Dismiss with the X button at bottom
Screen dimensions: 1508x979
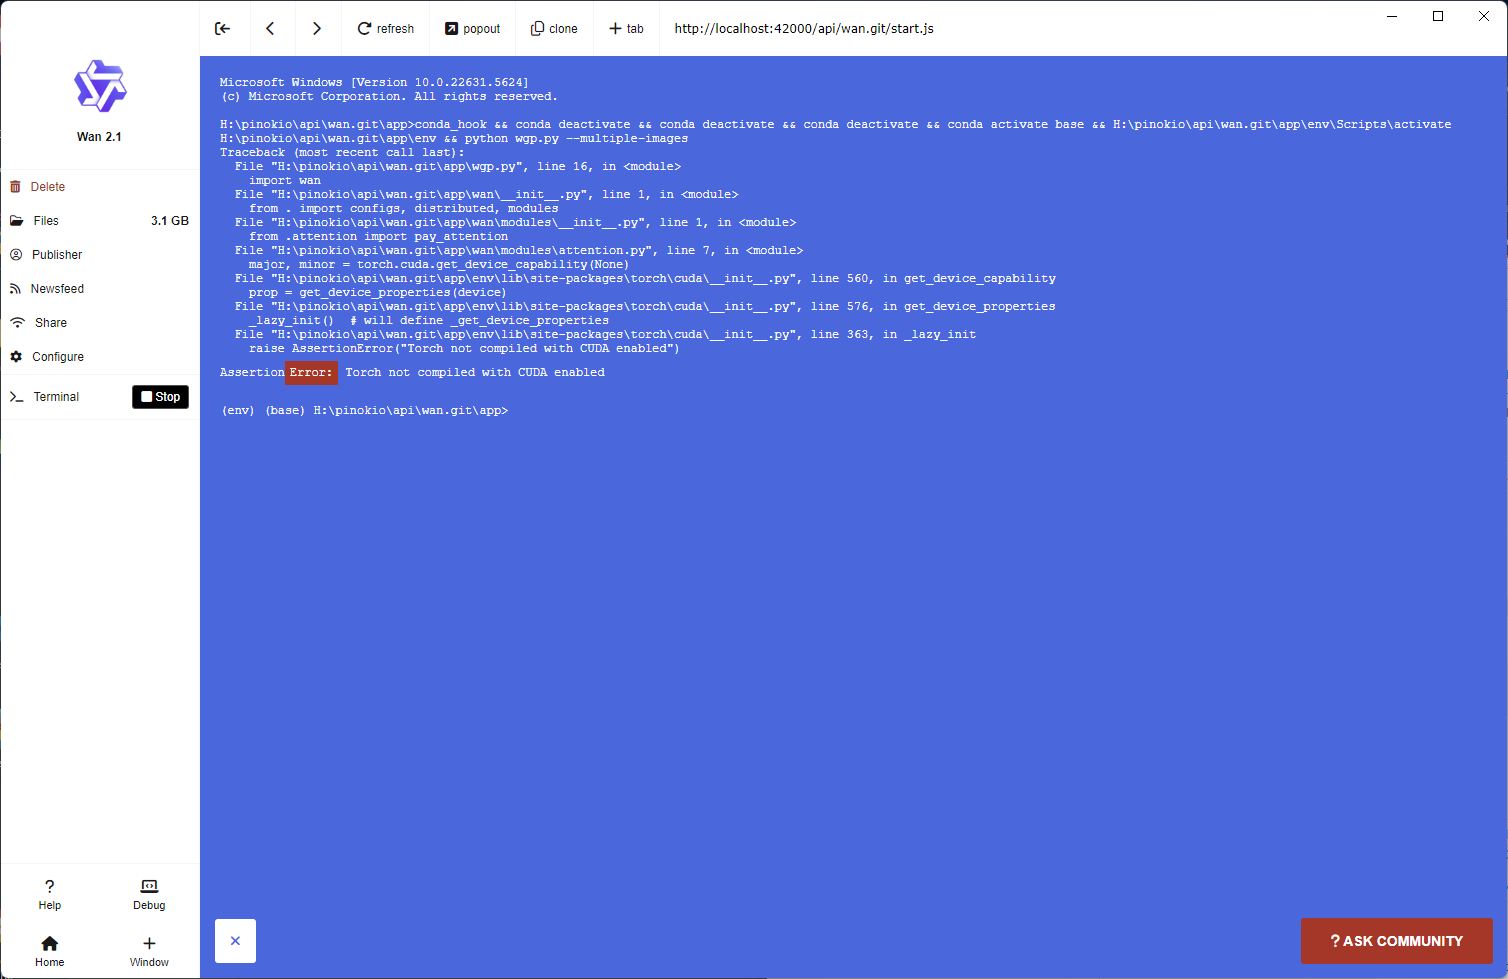pos(235,941)
